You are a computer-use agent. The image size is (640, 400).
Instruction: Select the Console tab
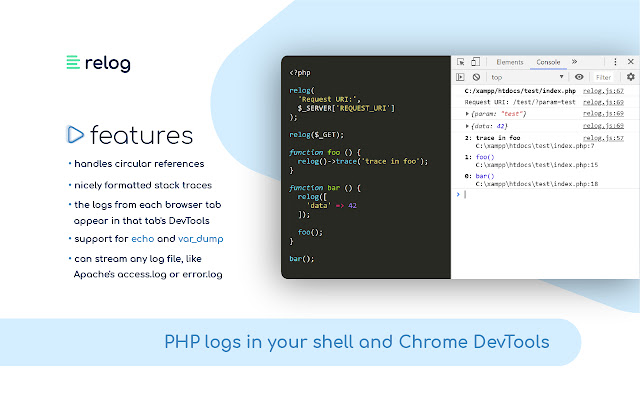coord(548,62)
